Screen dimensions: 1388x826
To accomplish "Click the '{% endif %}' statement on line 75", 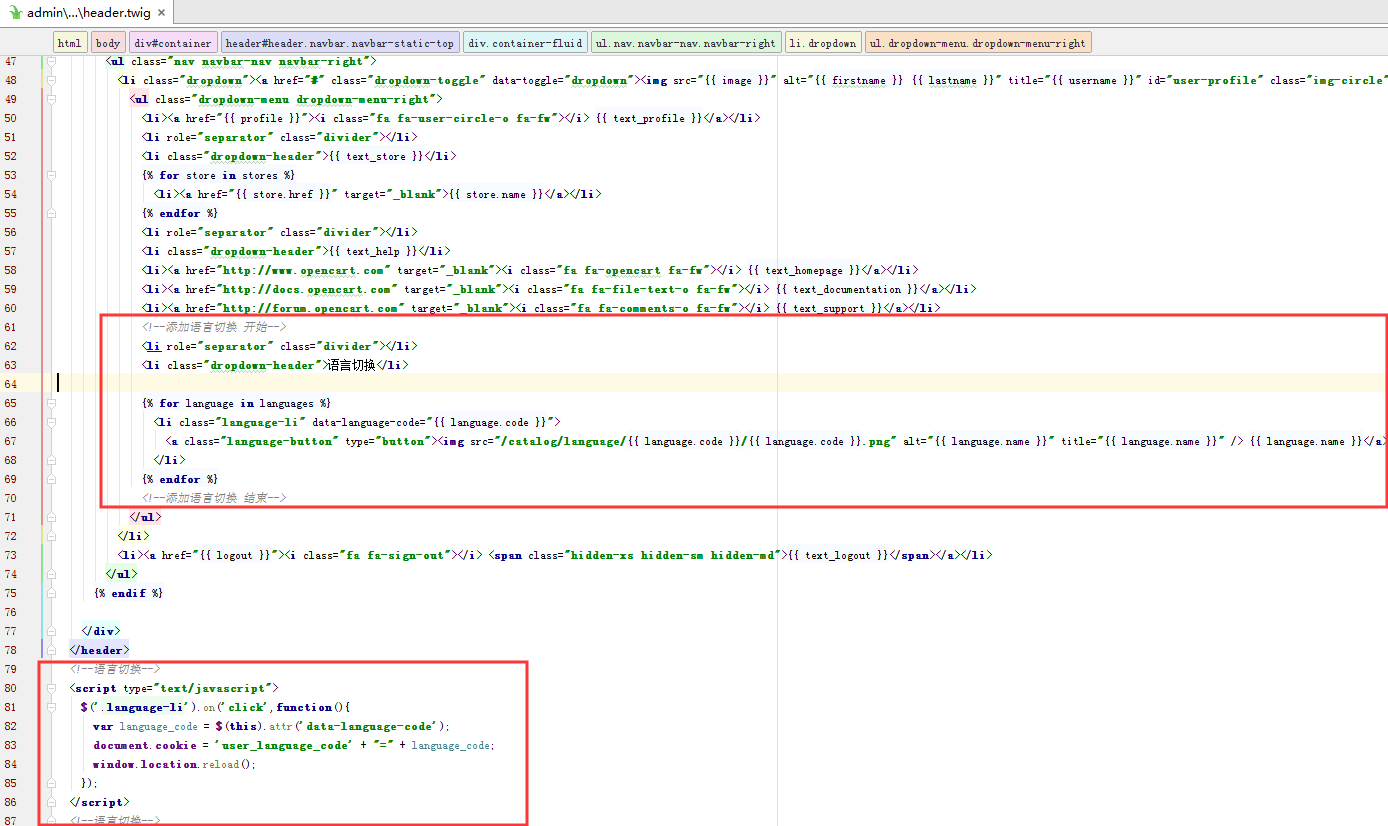I will tap(128, 593).
